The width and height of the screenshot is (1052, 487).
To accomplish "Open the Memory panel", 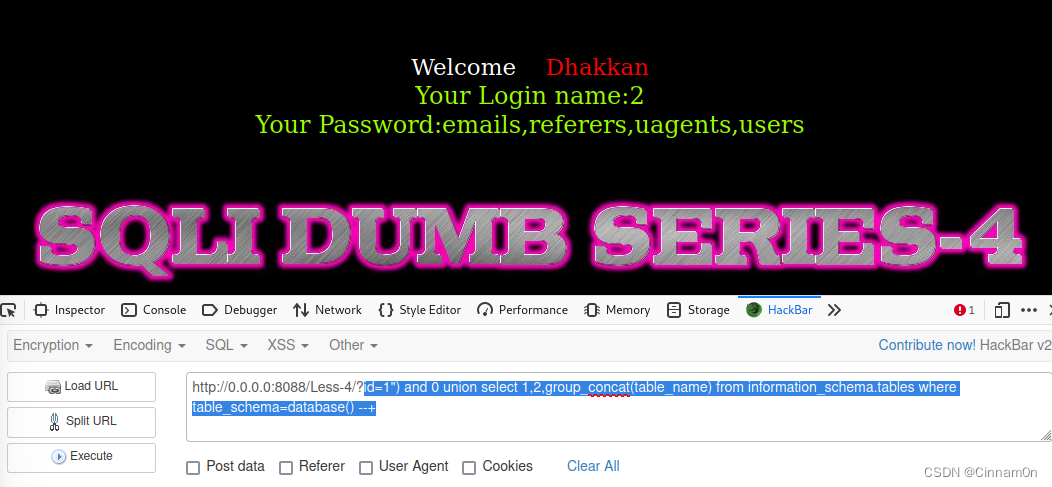I will point(617,310).
